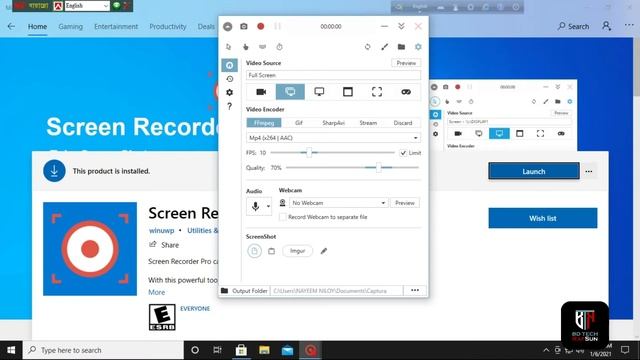Image resolution: width=640 pixels, height=360 pixels.
Task: Click Preview button beside webcam dropdown
Action: tap(405, 203)
